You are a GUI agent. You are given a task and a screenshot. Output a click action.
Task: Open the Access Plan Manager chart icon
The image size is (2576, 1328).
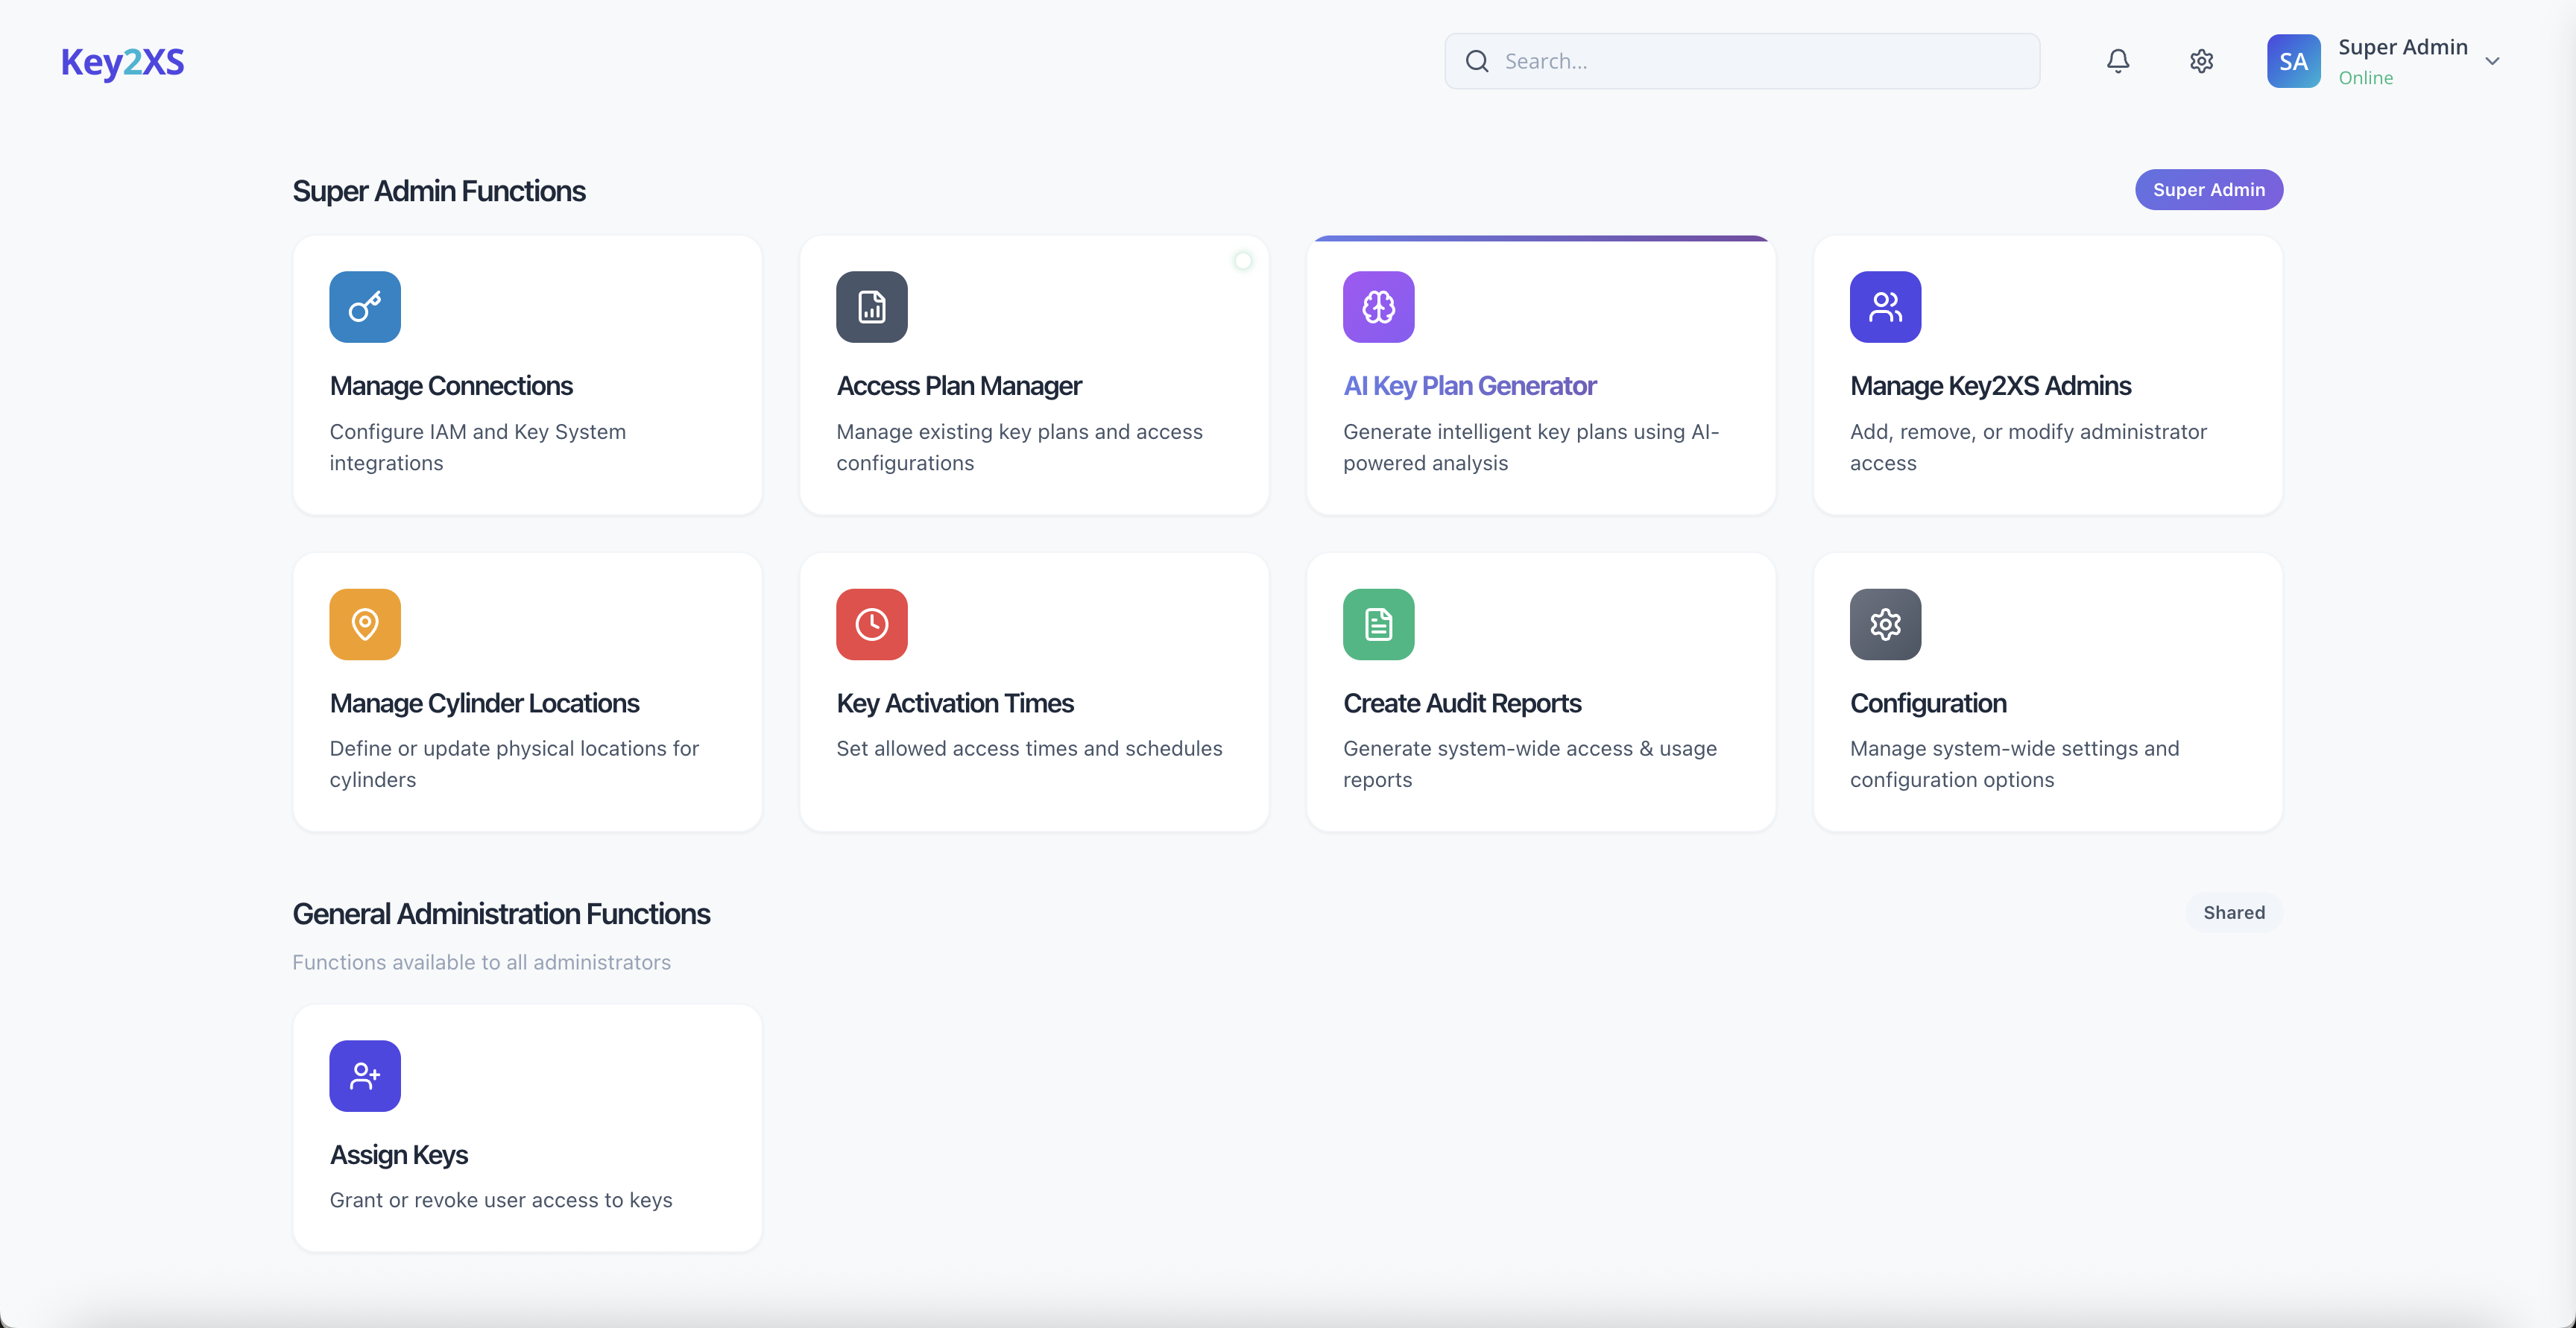pos(871,307)
